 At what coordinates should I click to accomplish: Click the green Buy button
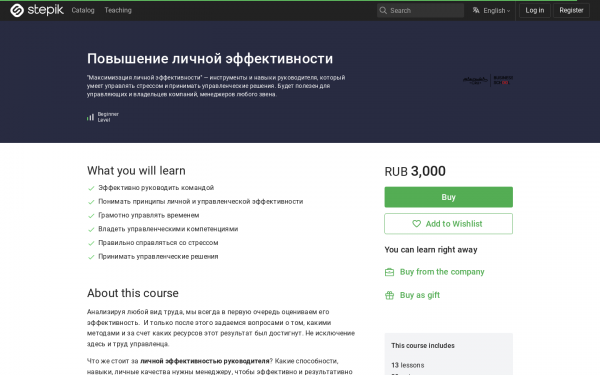pyautogui.click(x=448, y=197)
